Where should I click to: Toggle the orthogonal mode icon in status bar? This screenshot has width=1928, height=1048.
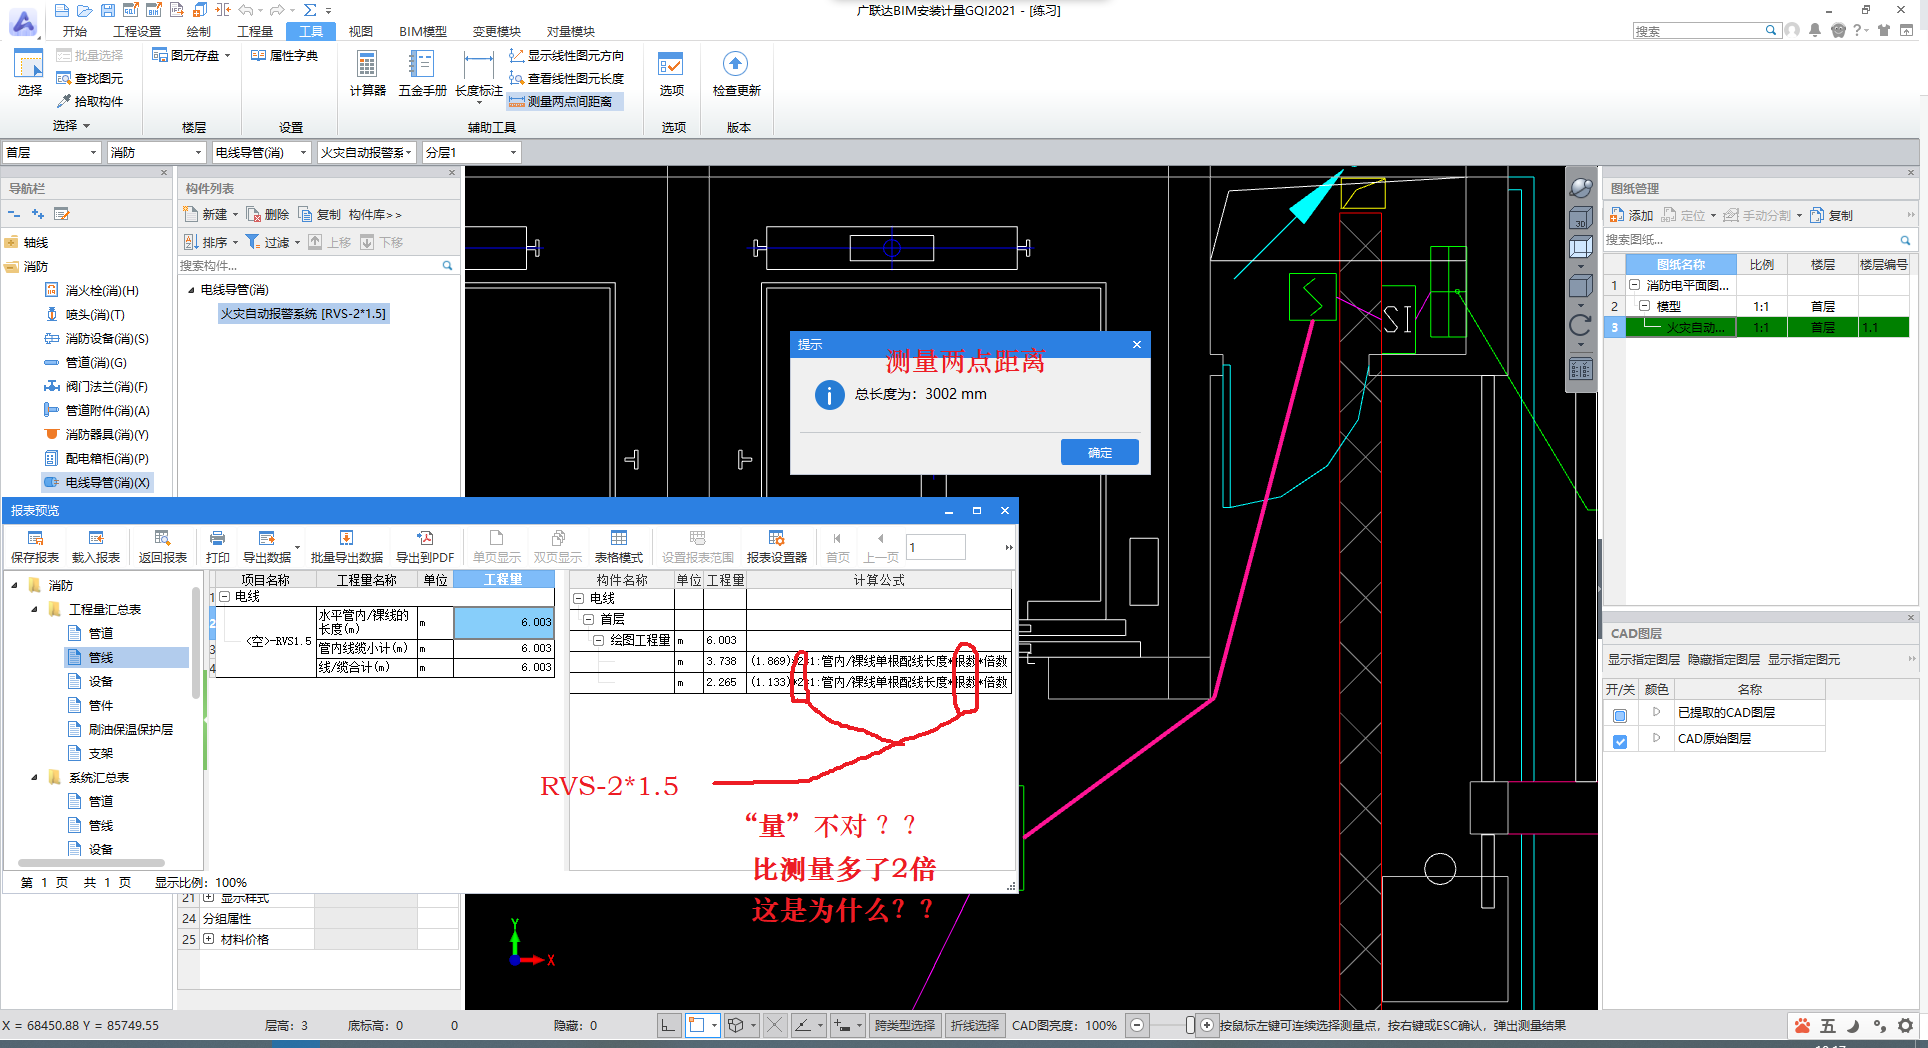tap(668, 1025)
